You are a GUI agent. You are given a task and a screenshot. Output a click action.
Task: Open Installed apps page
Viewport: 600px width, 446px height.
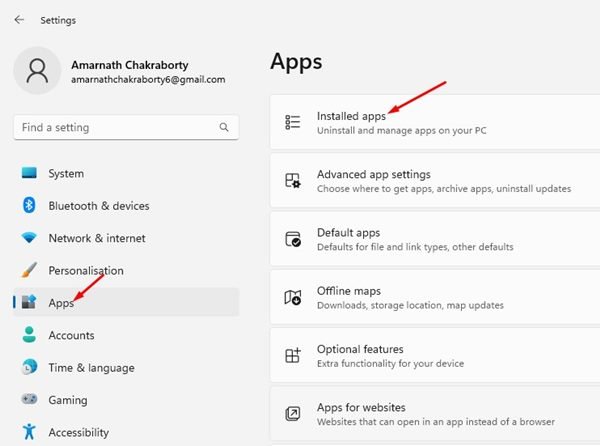(435, 122)
